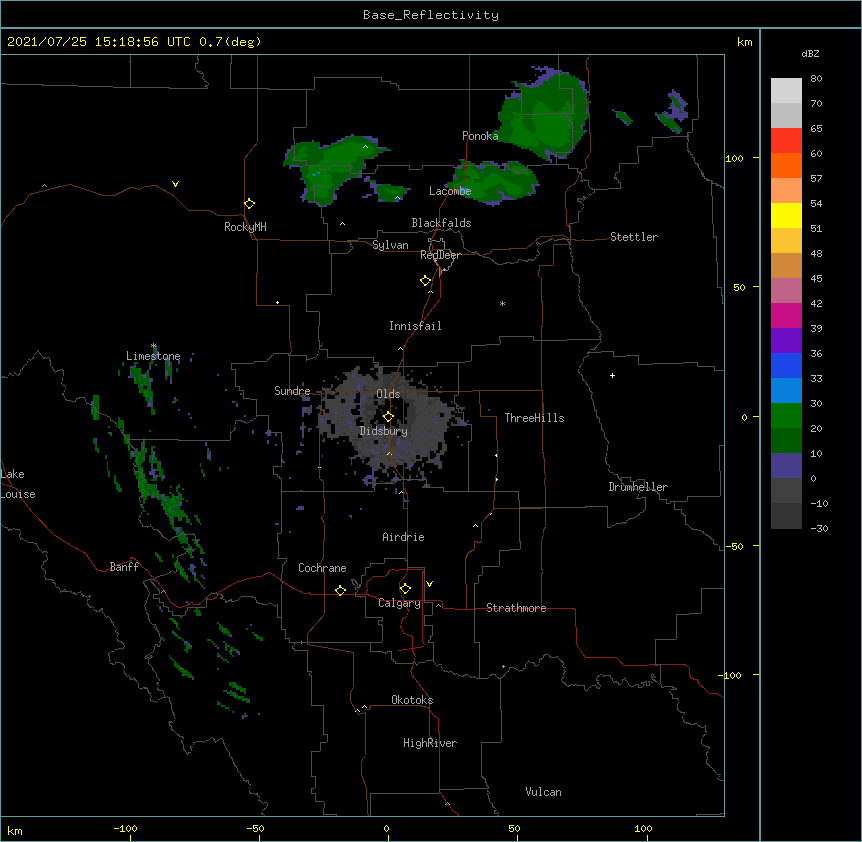The height and width of the screenshot is (842, 862).
Task: Click the yellow V marker east of Calgary
Action: tap(429, 584)
